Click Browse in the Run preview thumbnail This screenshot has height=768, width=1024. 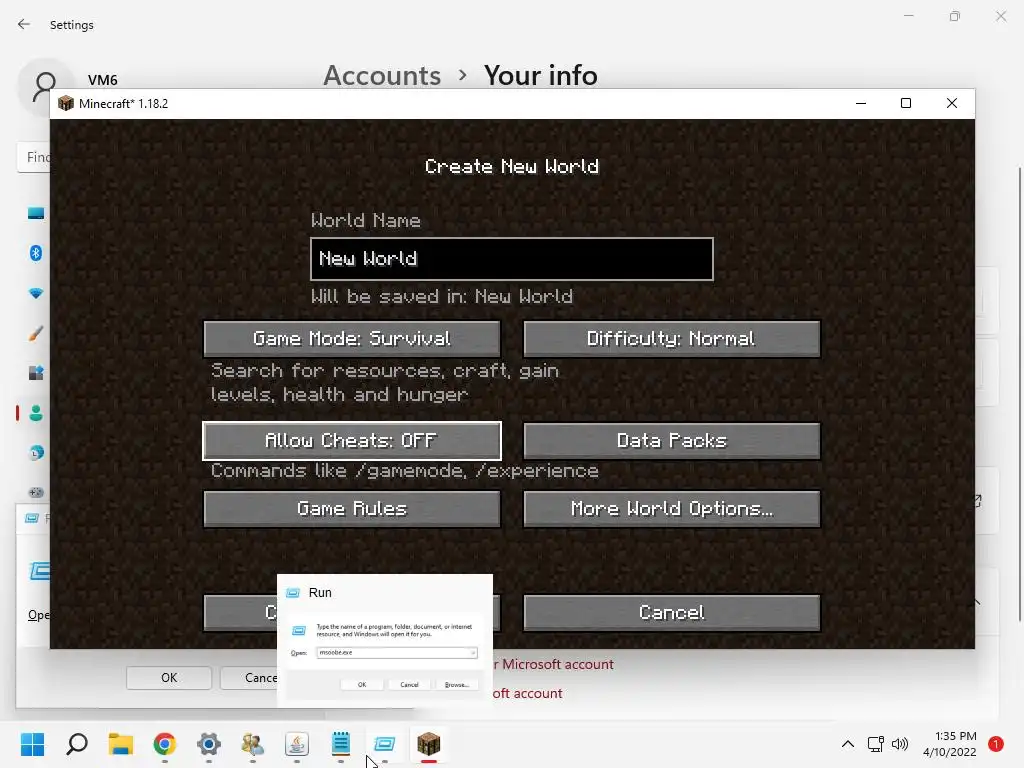pos(456,684)
